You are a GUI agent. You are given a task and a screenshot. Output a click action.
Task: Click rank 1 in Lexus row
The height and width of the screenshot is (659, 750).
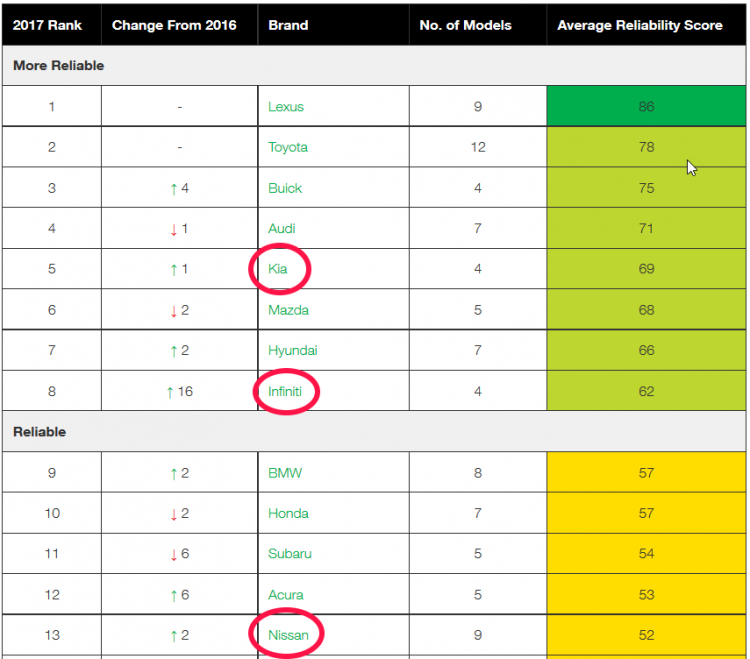[x=51, y=107]
